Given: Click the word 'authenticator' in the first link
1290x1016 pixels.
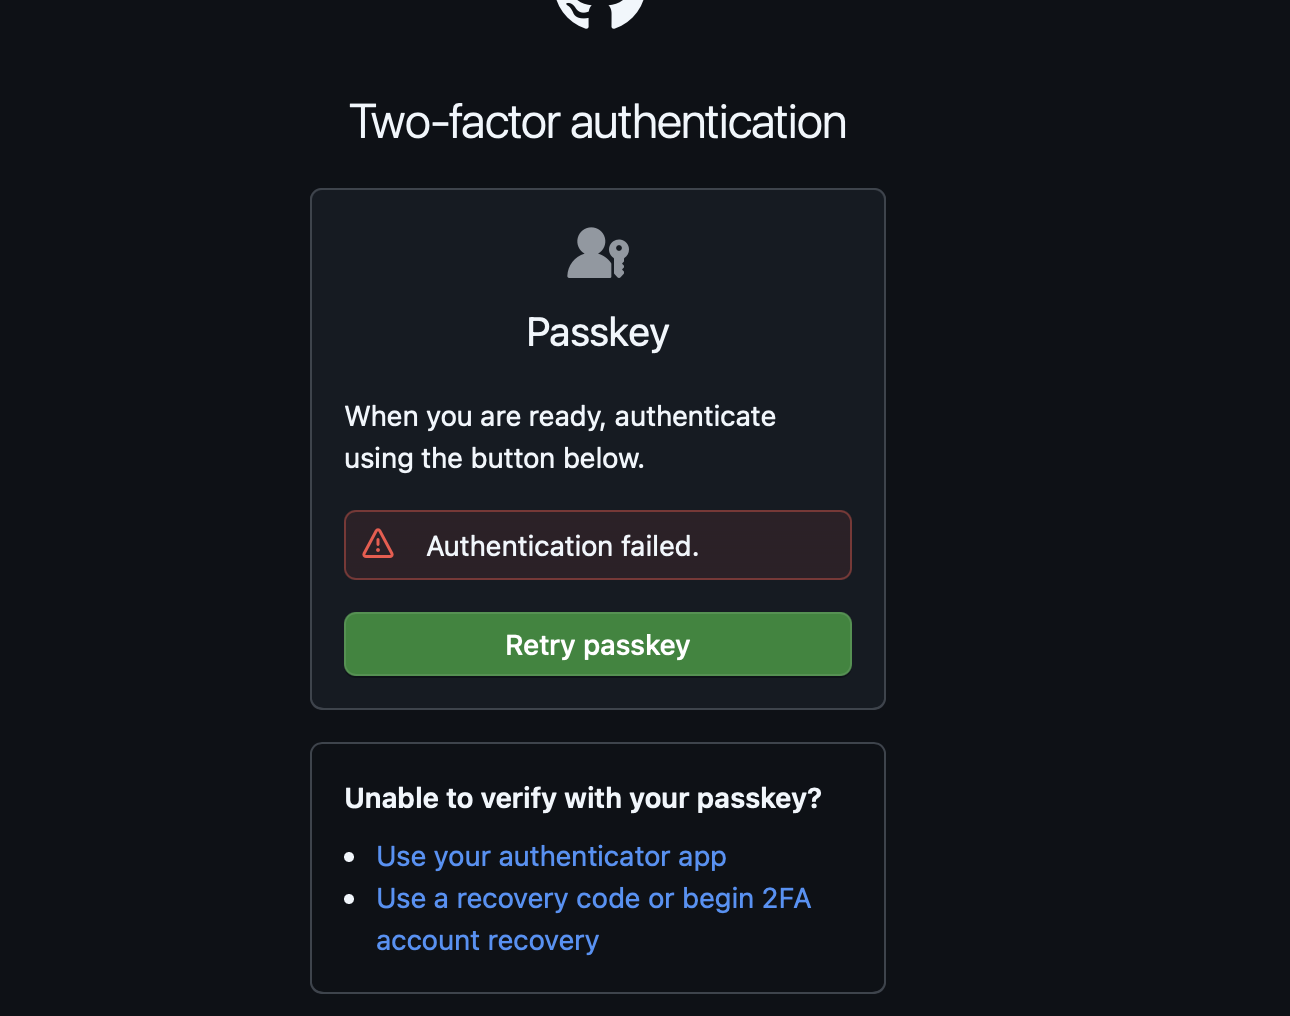Looking at the screenshot, I should pos(583,857).
